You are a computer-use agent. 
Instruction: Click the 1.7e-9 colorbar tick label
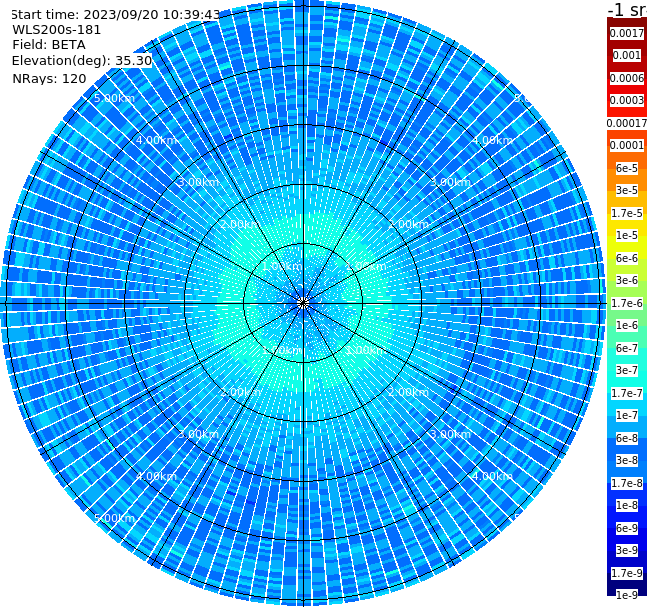pos(627,573)
